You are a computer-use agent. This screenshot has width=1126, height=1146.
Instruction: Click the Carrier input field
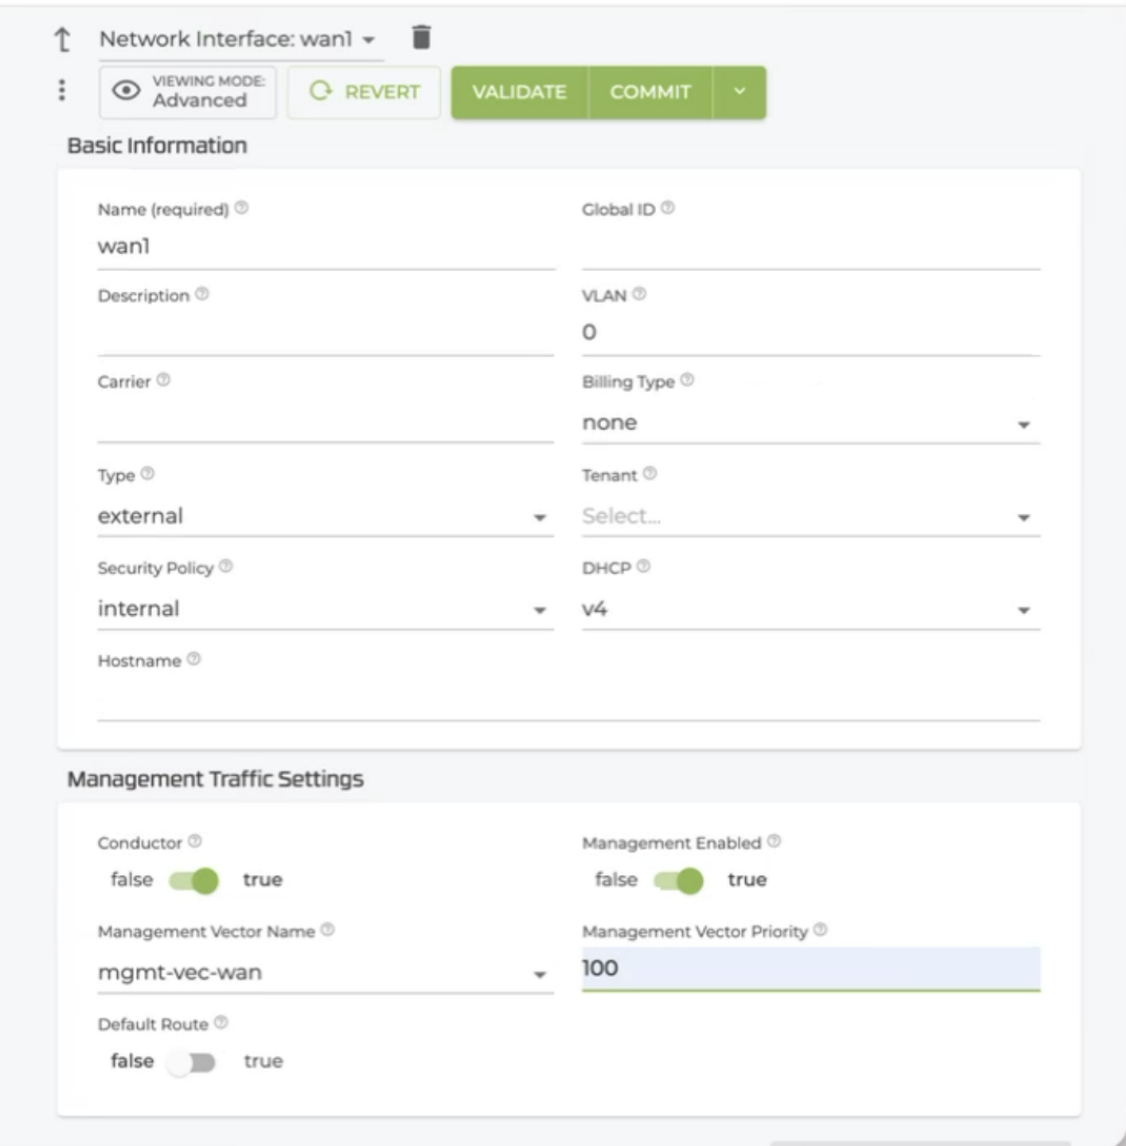pyautogui.click(x=325, y=420)
